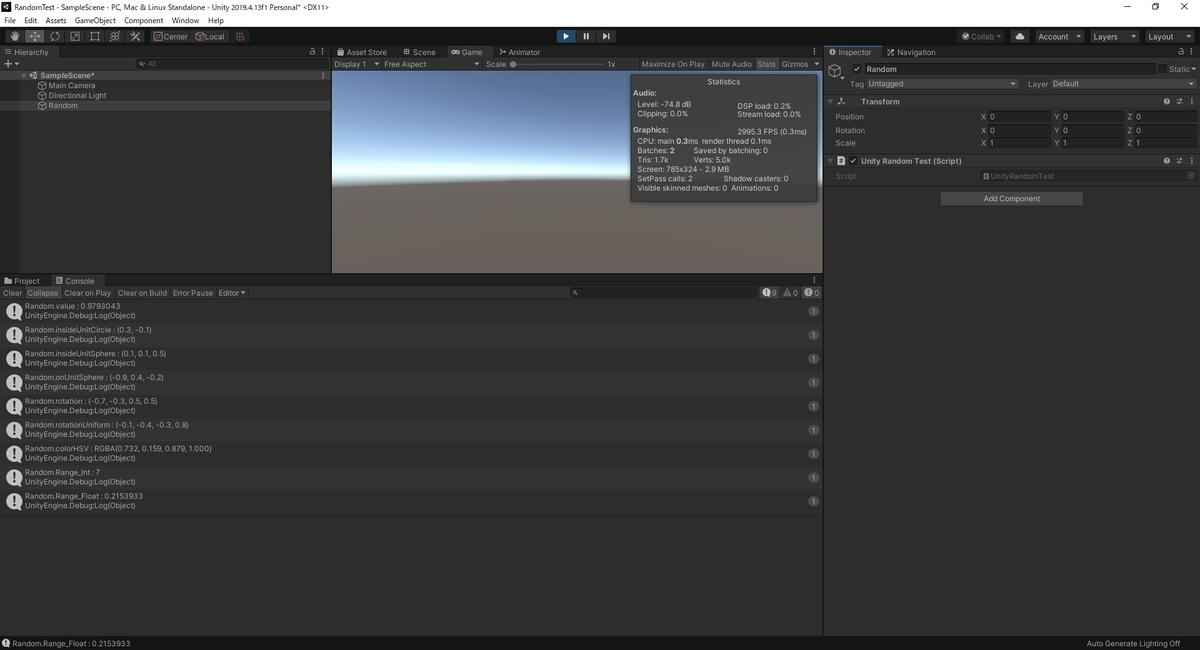Click the Add Component button
1200x650 pixels.
tap(1012, 199)
